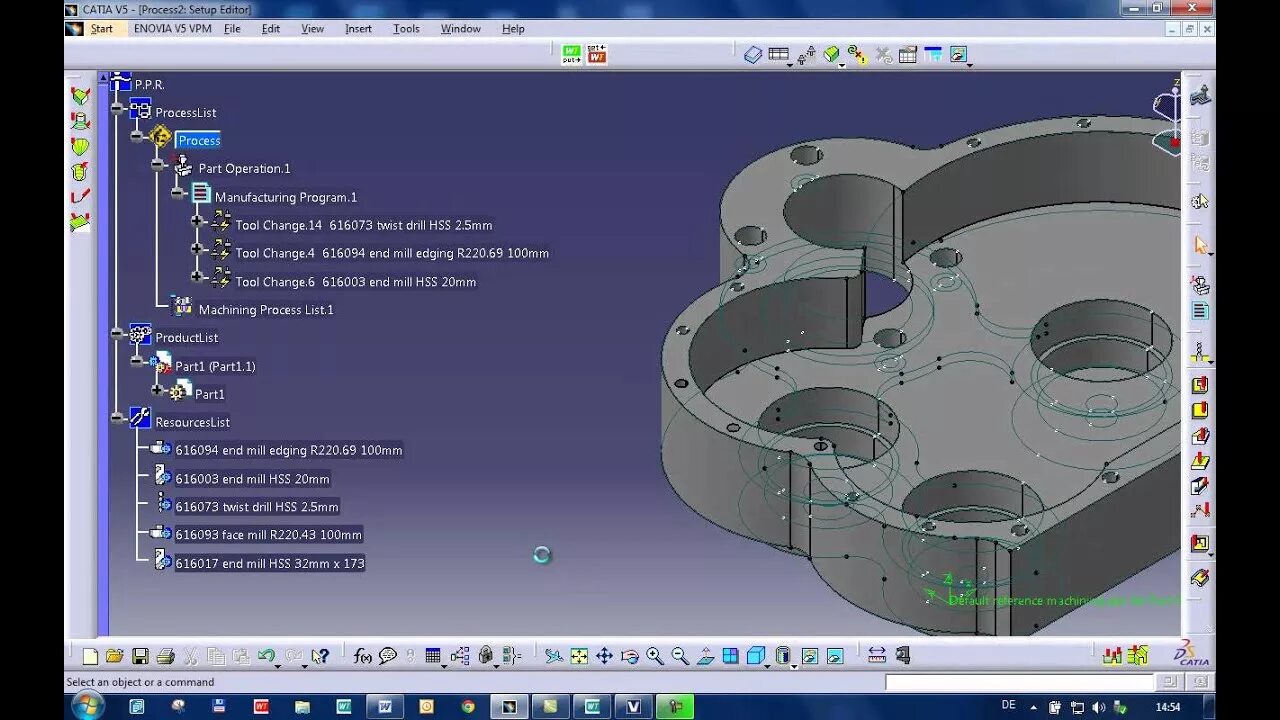Expand Tool Change.4 tree node

coord(197,249)
